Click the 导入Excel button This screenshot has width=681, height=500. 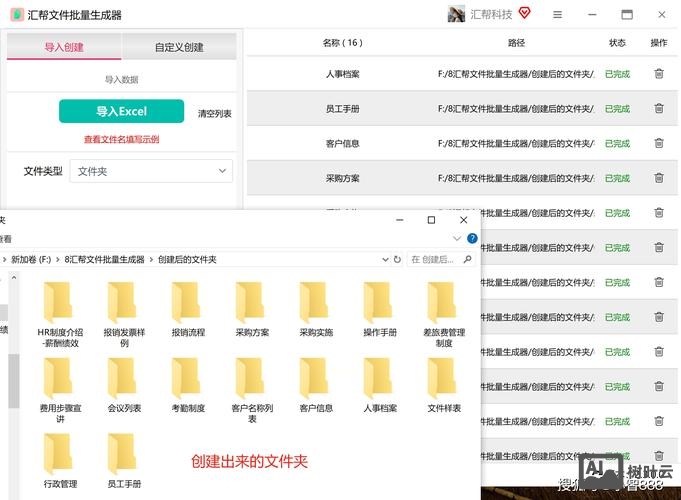[x=121, y=111]
